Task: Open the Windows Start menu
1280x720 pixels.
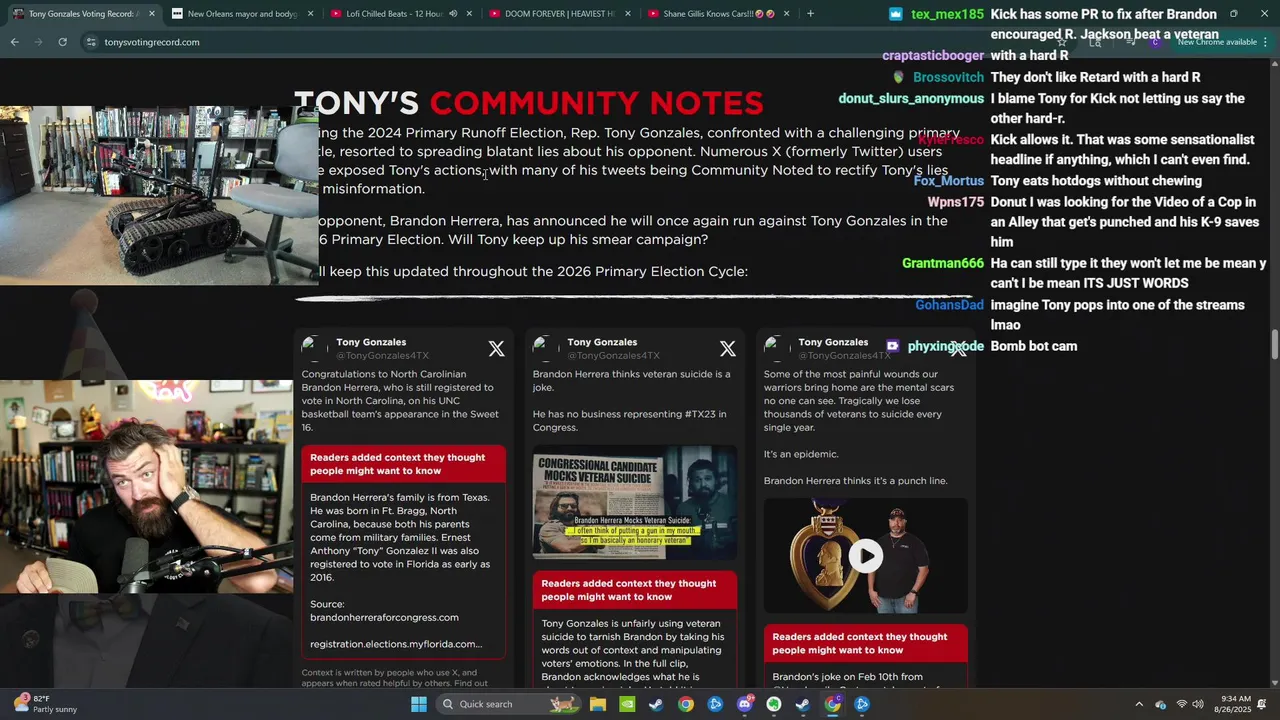Action: [419, 704]
